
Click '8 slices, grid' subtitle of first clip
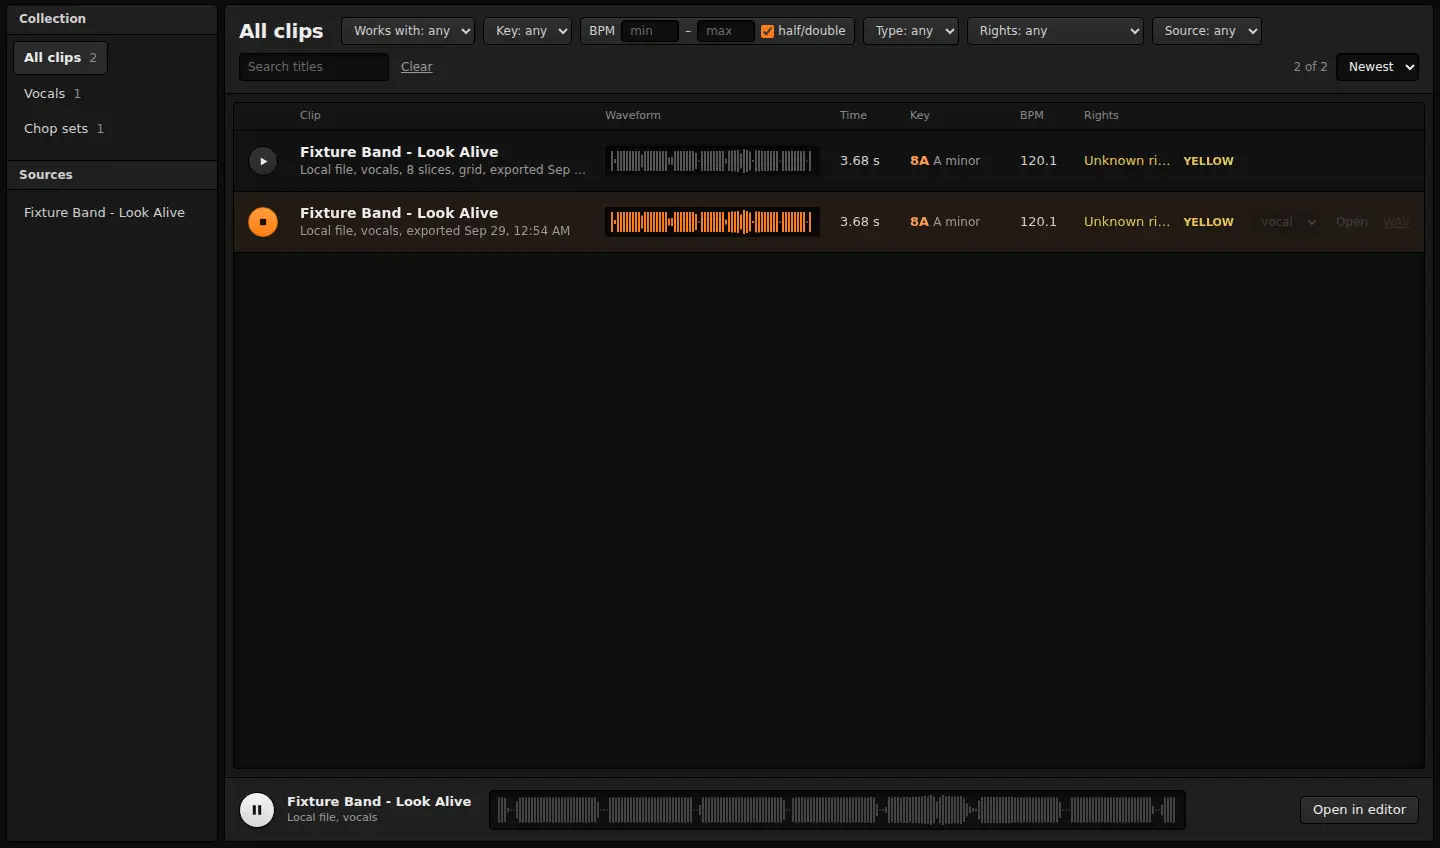445,170
